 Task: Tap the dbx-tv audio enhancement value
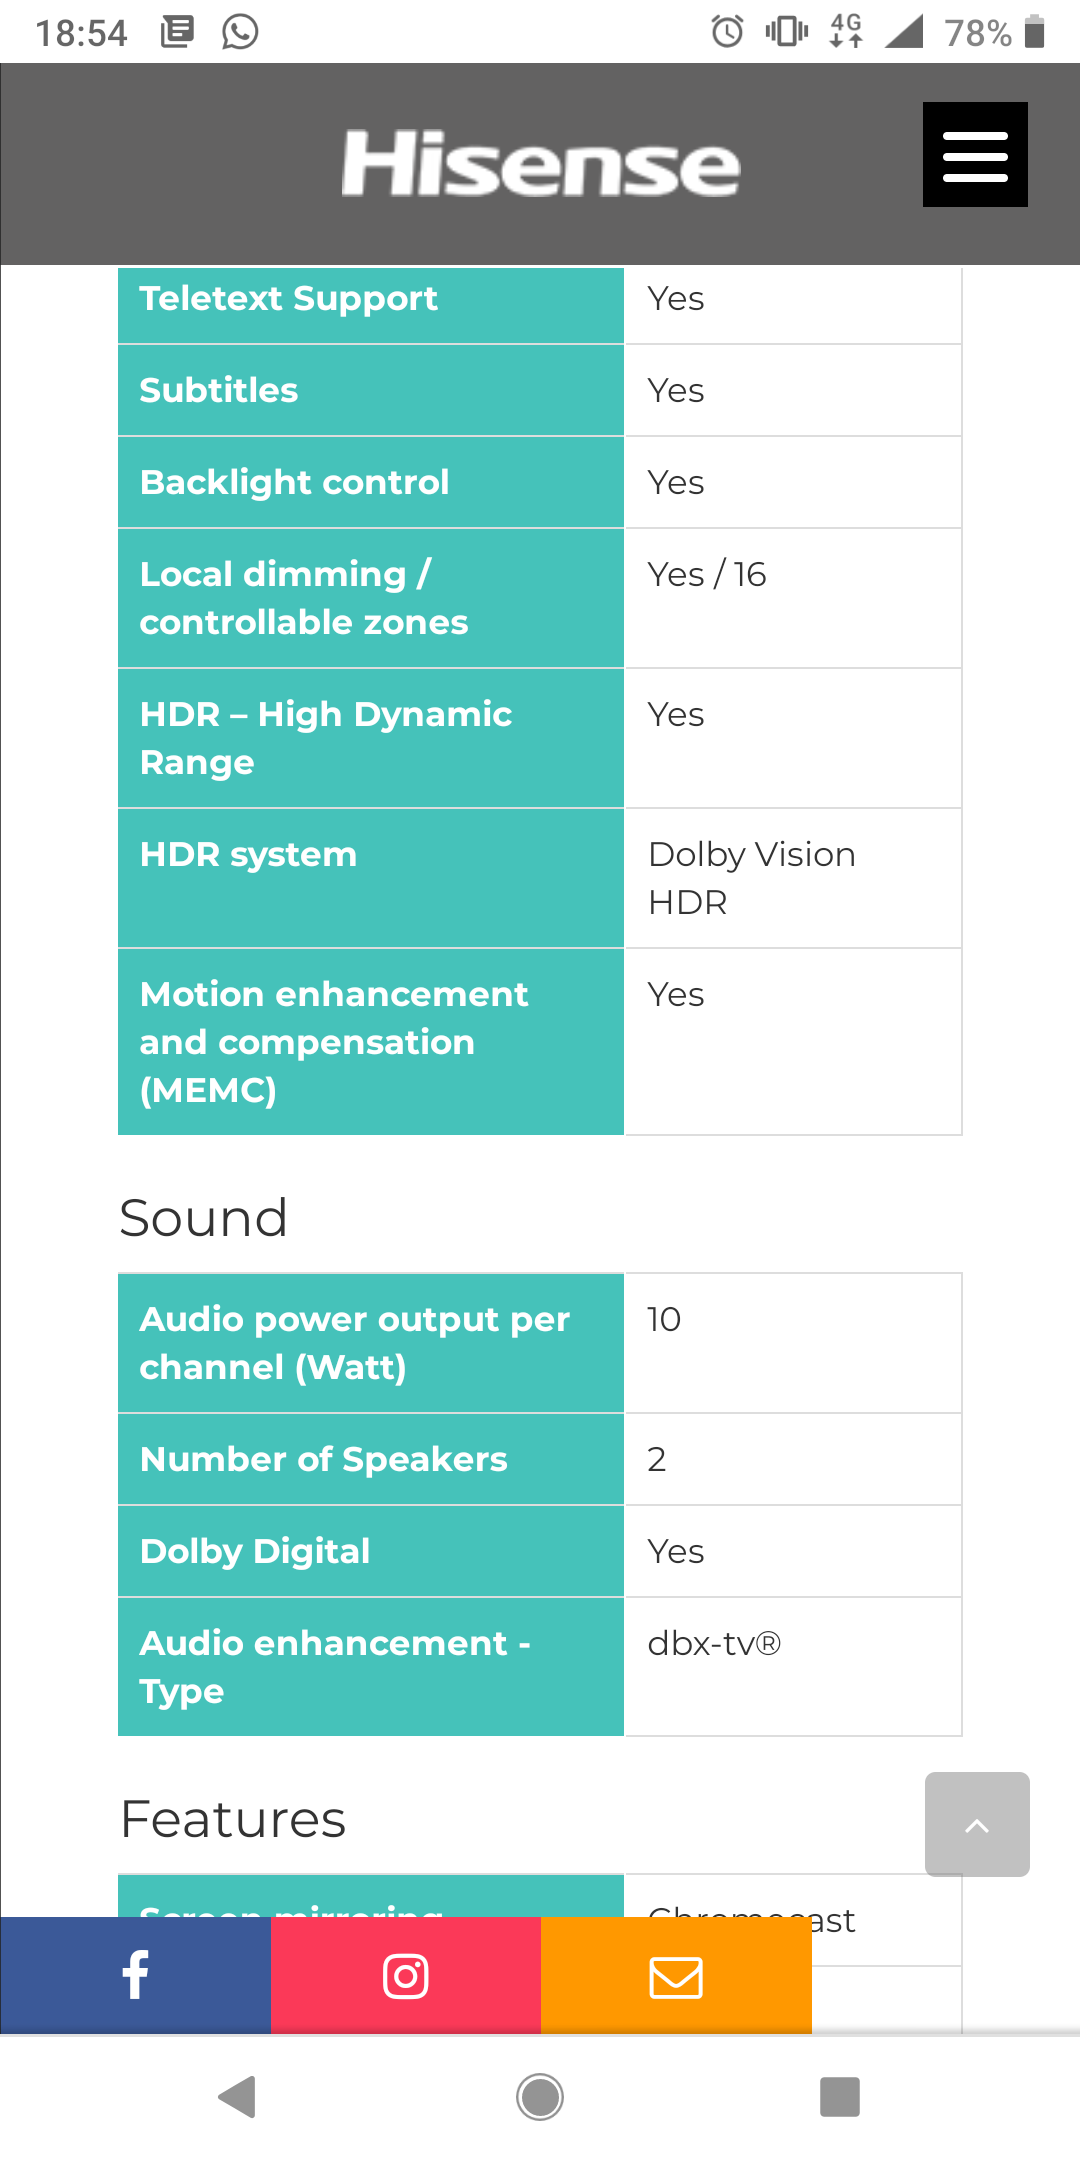714,1643
